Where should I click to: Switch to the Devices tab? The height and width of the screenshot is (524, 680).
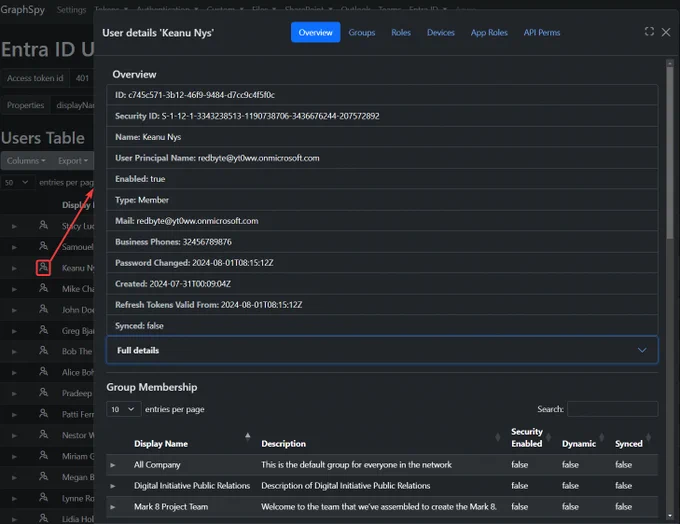[x=441, y=32]
